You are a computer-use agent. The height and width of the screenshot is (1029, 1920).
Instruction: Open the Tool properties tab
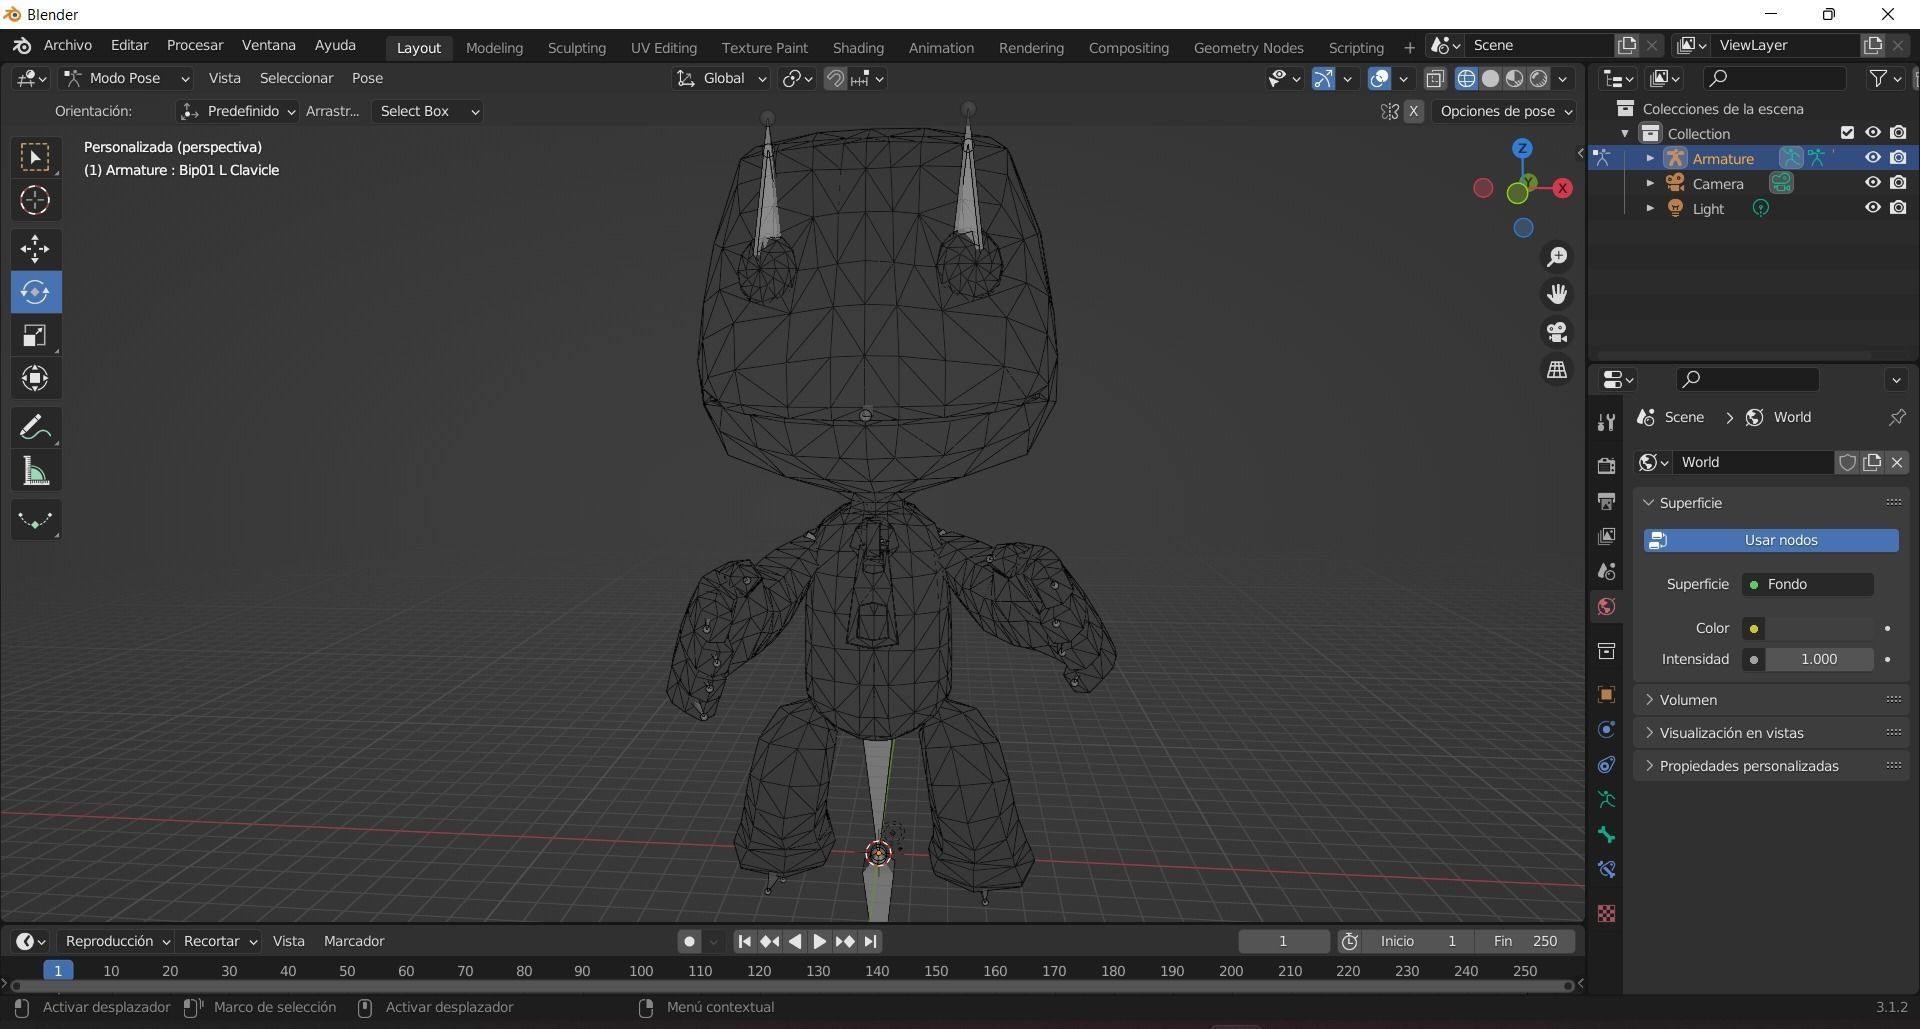click(x=1606, y=422)
